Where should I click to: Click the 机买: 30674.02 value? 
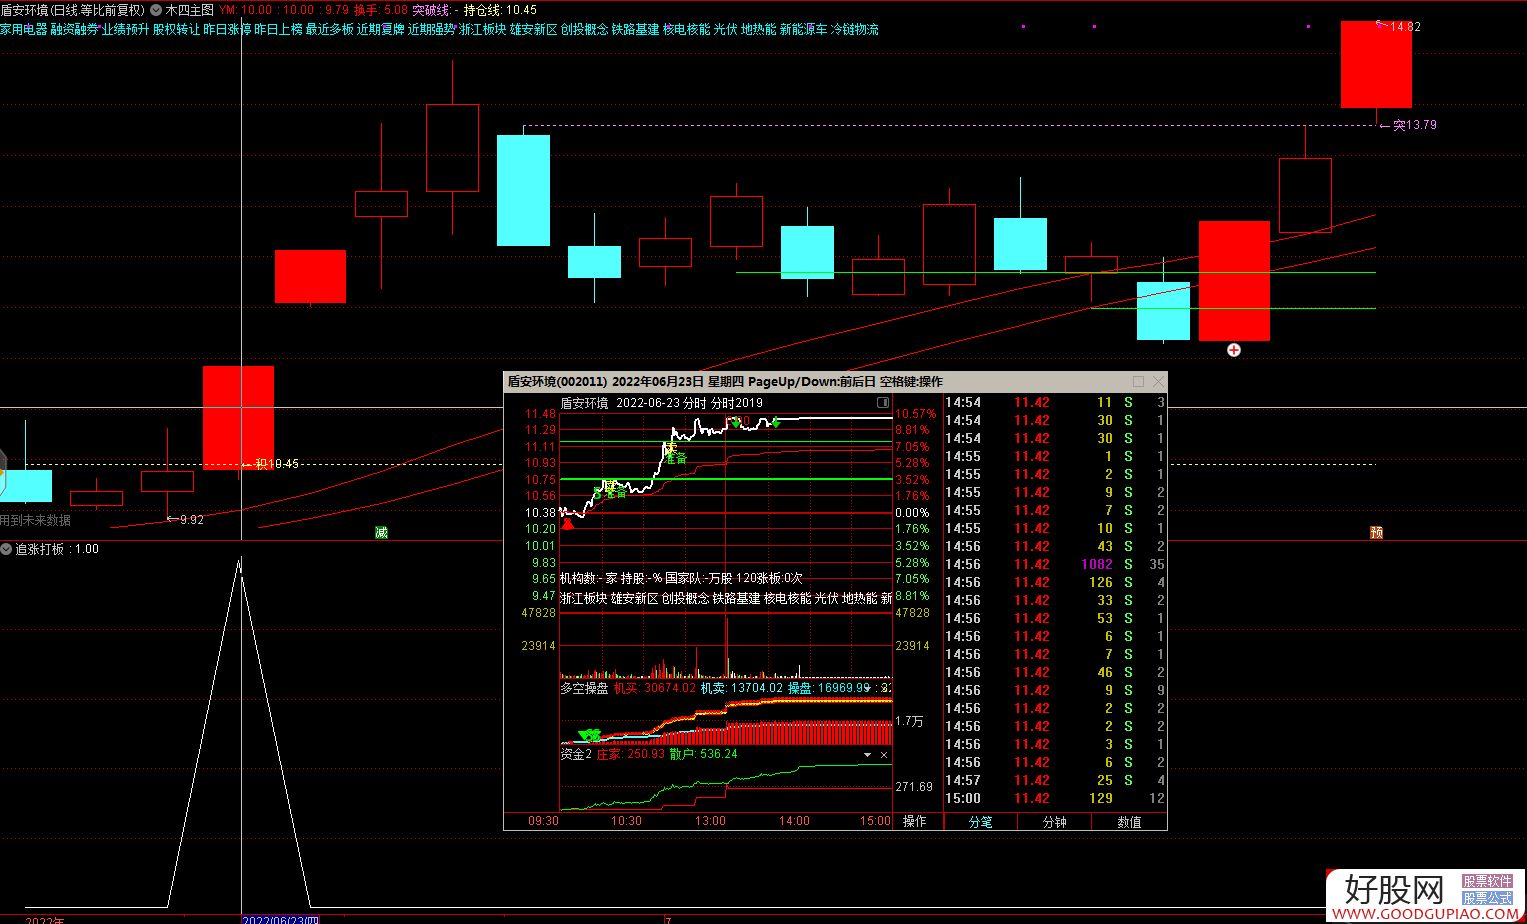pyautogui.click(x=654, y=688)
